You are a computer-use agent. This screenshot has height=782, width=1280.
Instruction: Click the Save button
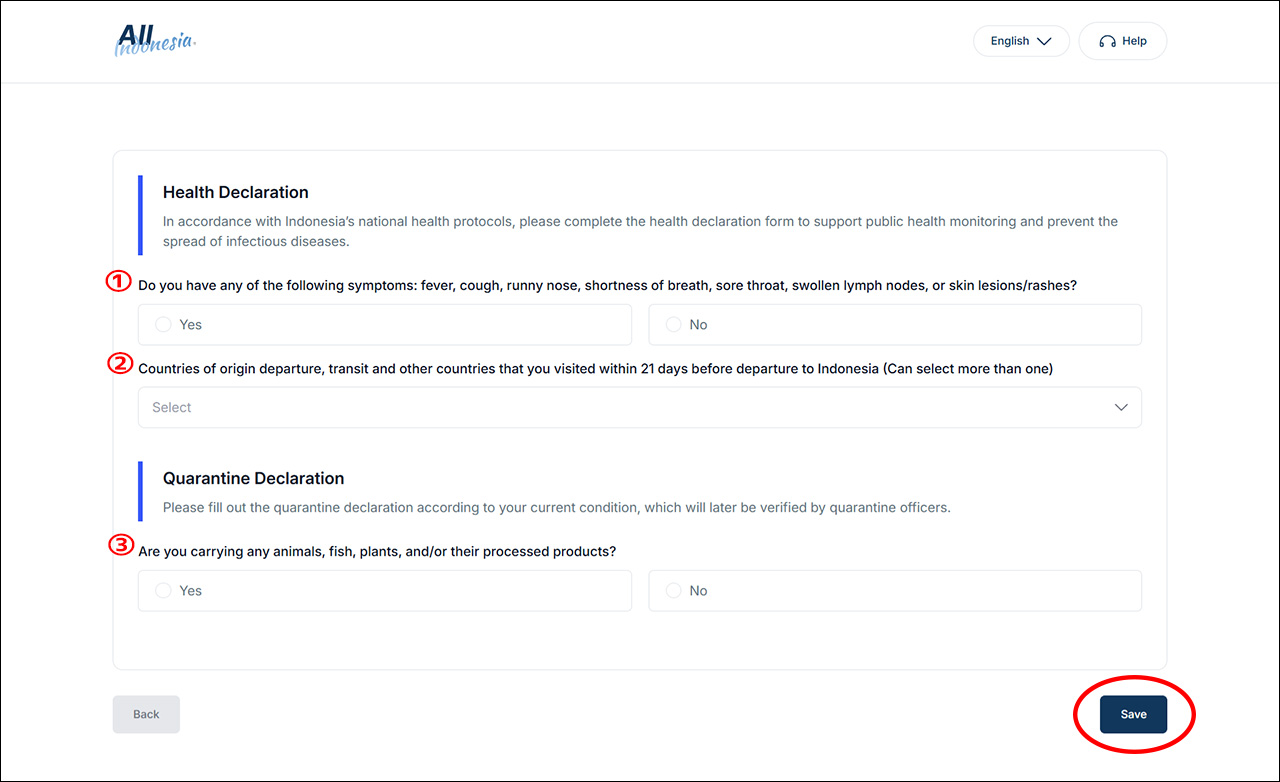tap(1133, 714)
